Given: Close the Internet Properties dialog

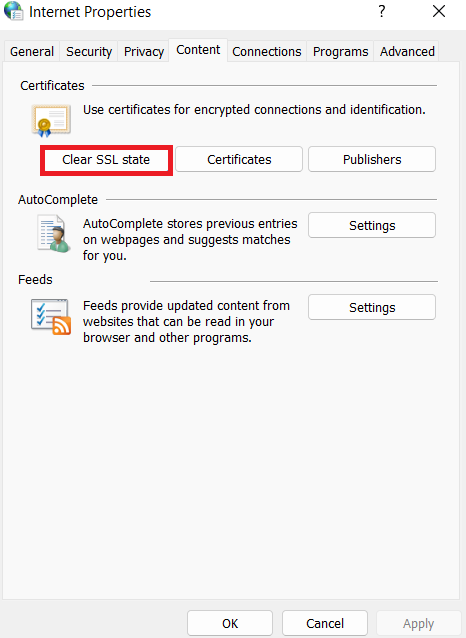Looking at the screenshot, I should pos(439,11).
